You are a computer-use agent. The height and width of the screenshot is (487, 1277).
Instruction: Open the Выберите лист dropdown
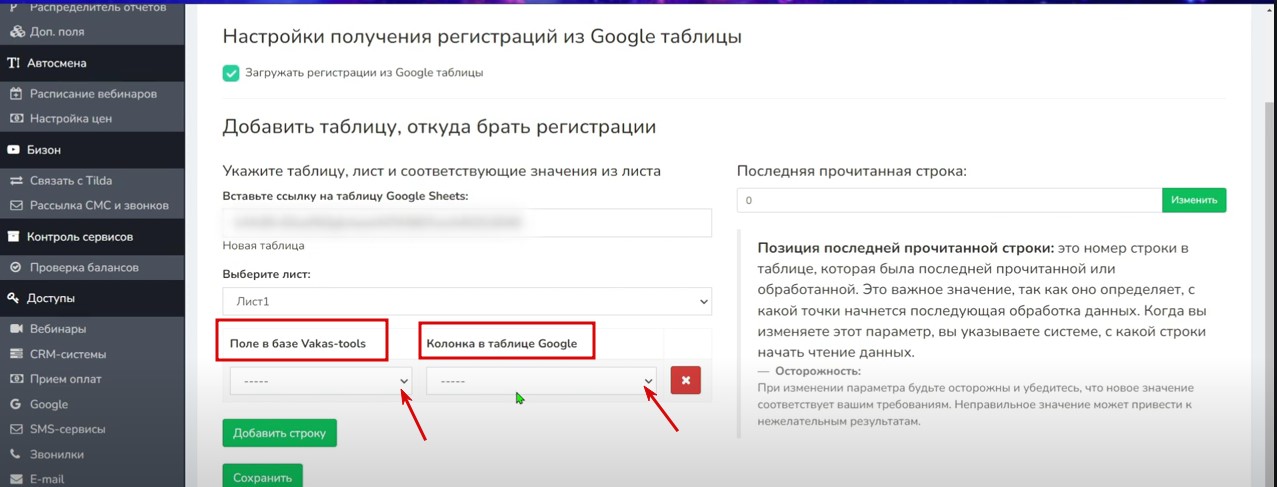(x=467, y=301)
